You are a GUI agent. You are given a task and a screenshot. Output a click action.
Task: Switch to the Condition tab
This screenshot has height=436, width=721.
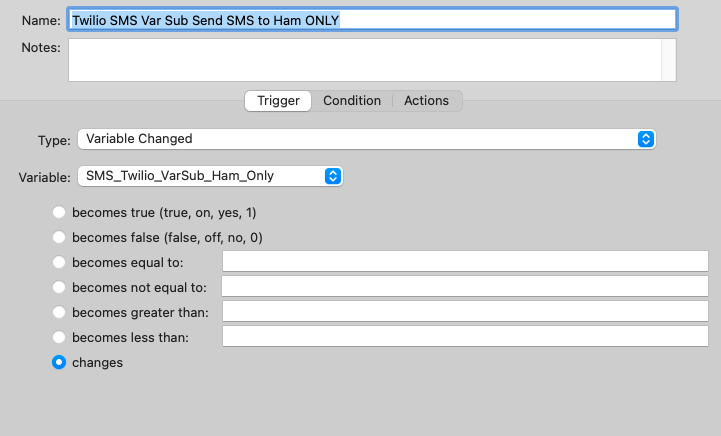click(x=352, y=101)
